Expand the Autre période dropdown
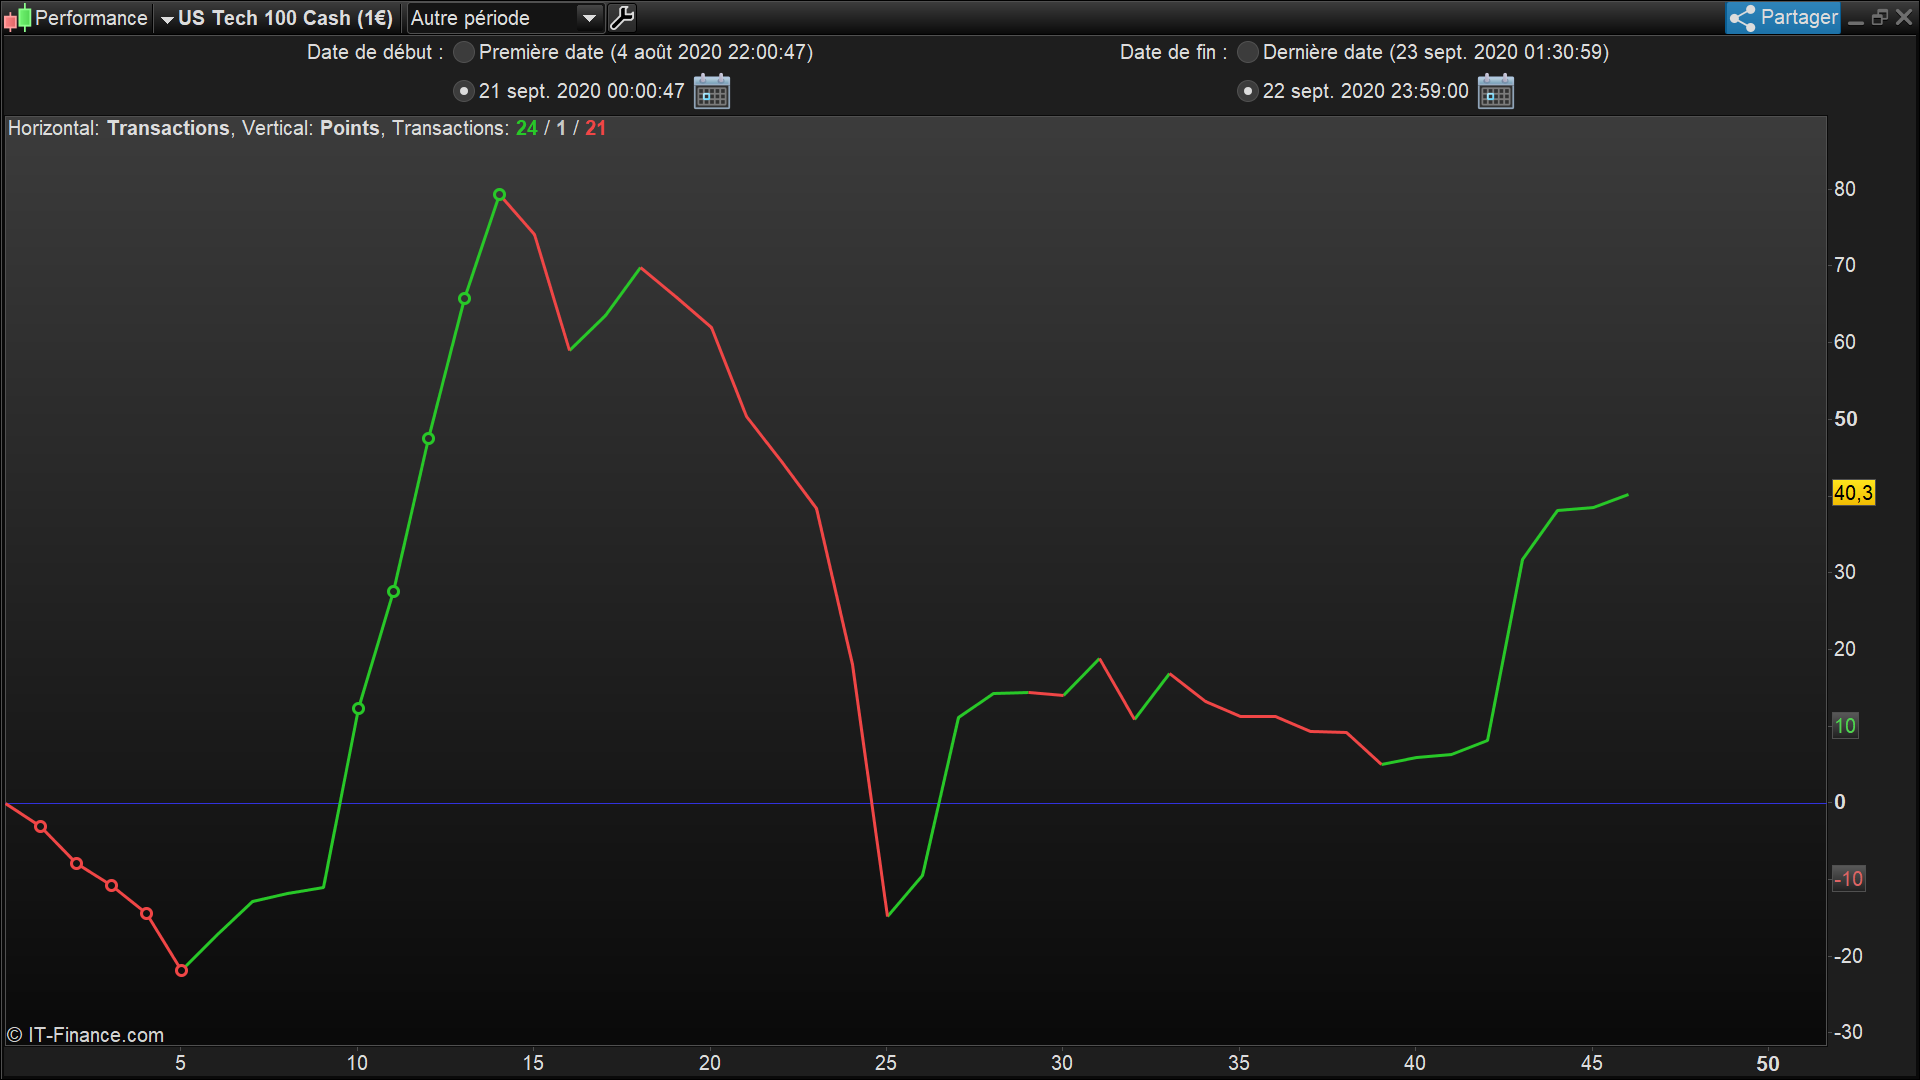1920x1080 pixels. [590, 18]
